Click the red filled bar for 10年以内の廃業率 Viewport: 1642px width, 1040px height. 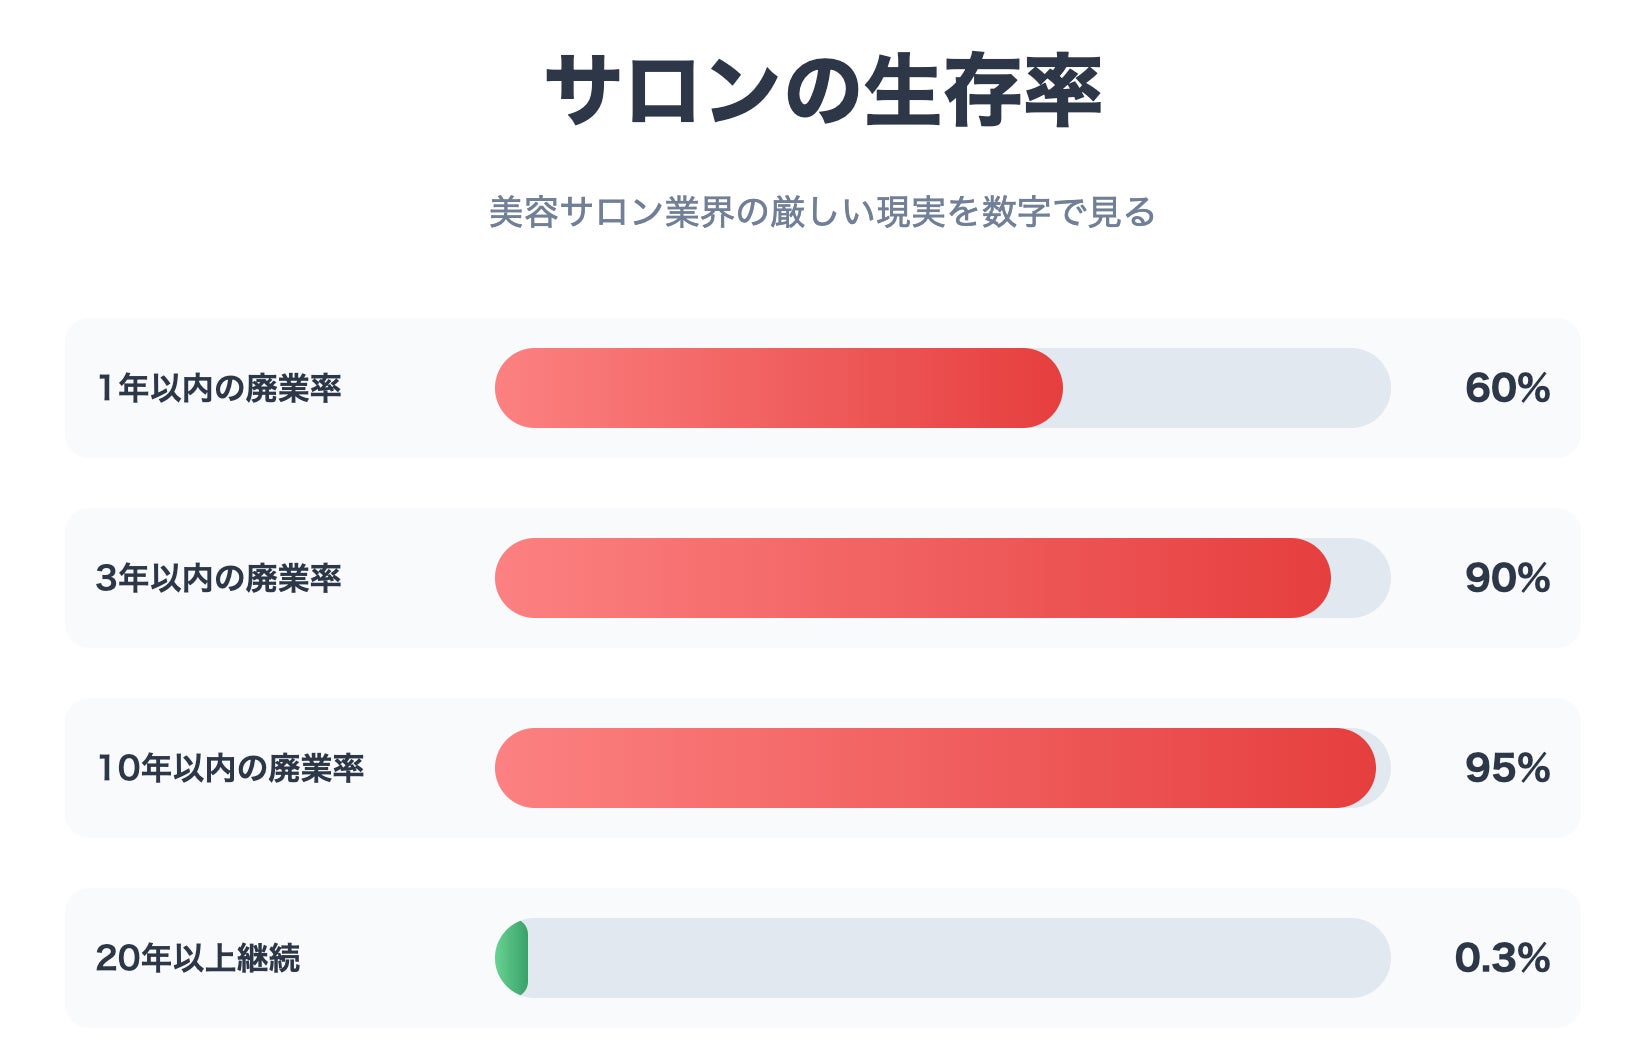(935, 768)
